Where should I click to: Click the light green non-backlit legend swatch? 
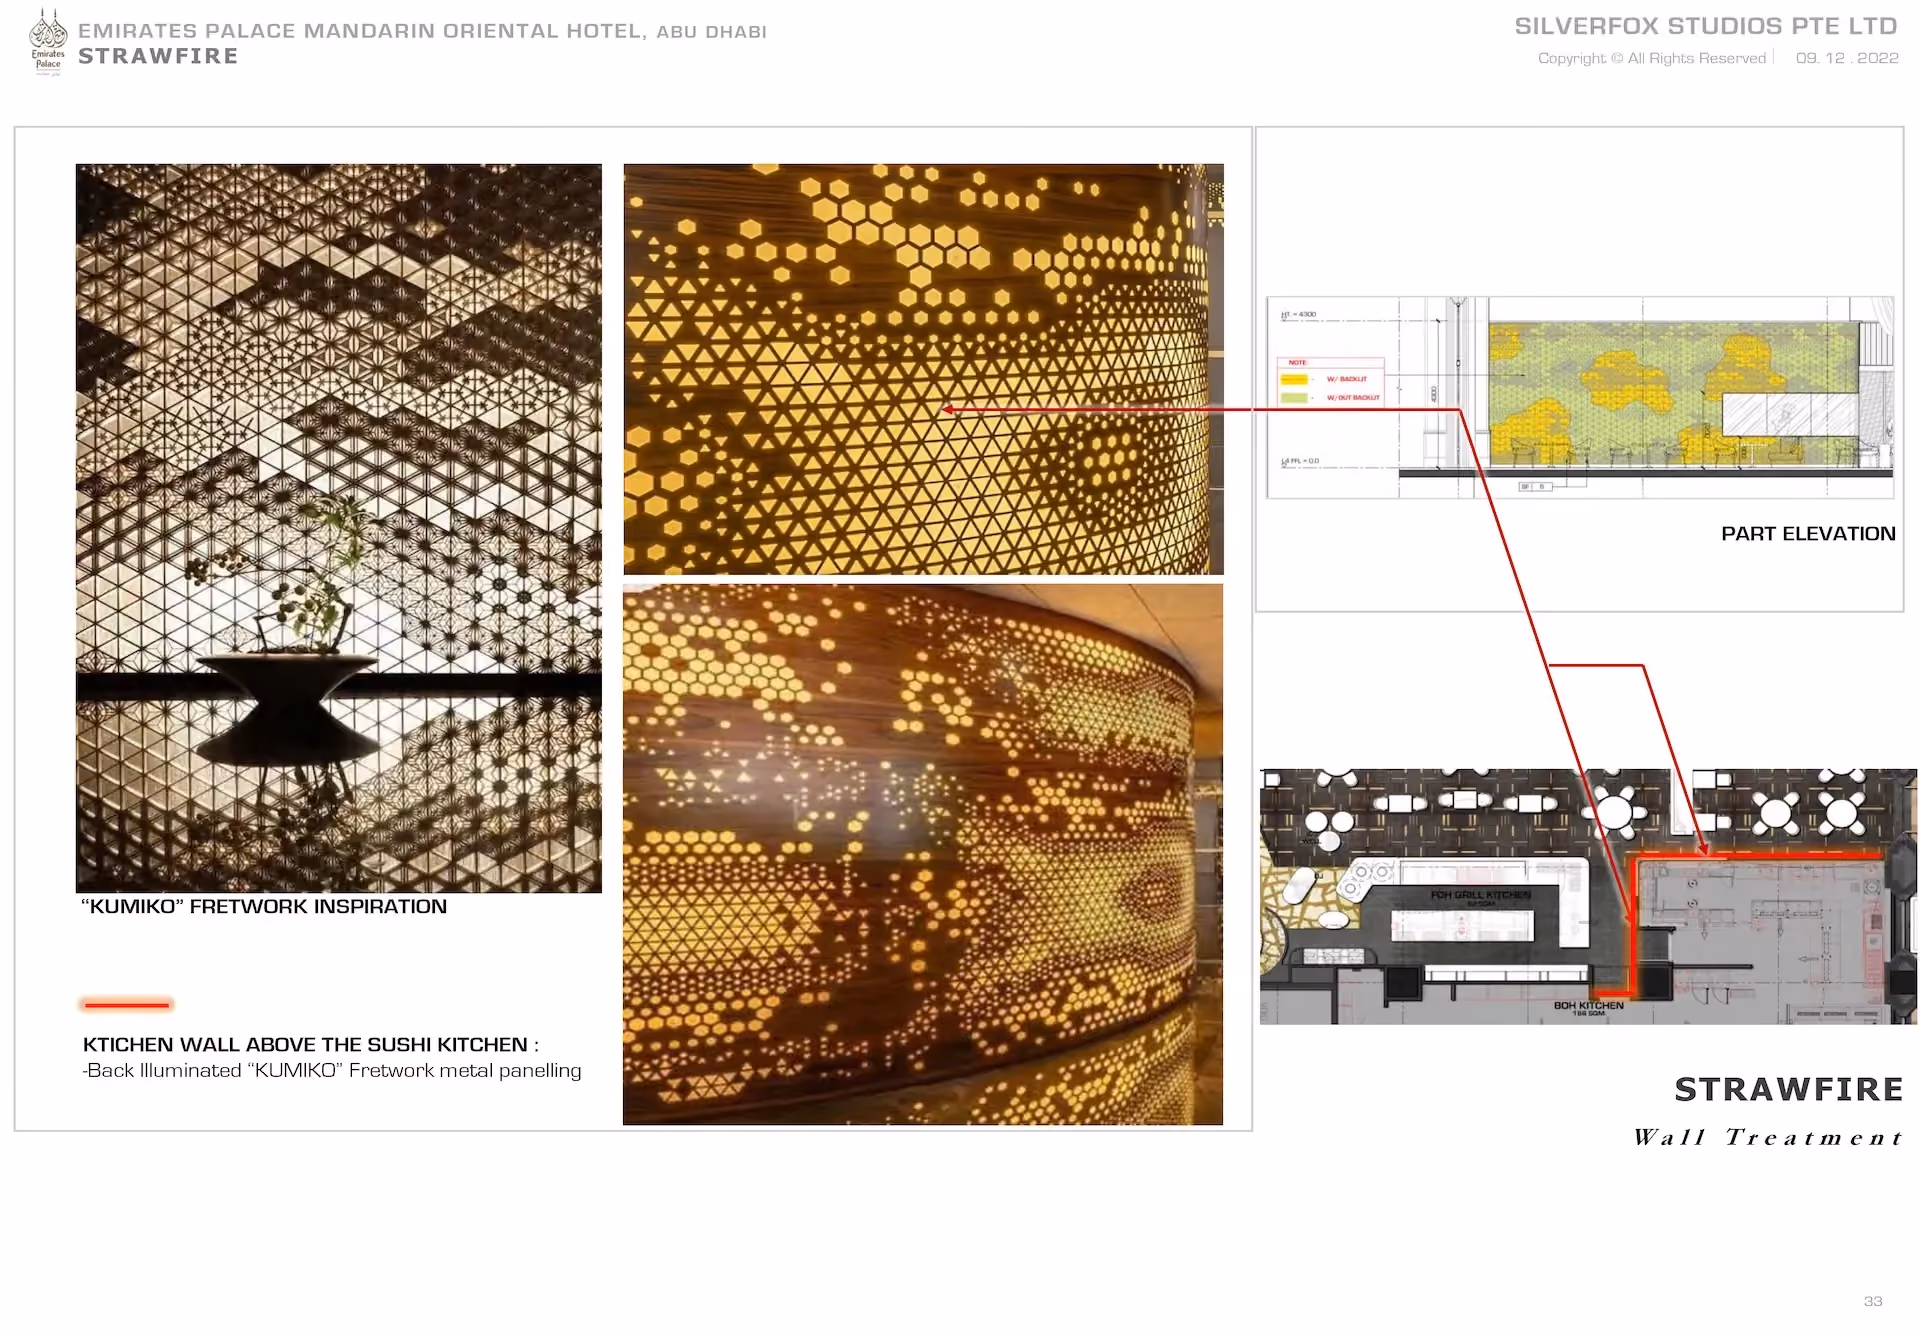[x=1294, y=398]
